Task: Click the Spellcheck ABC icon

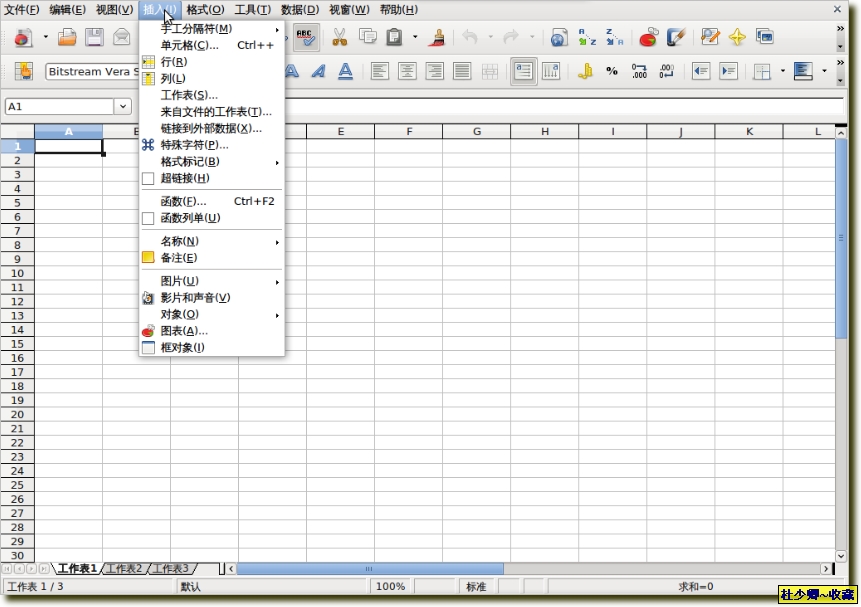Action: click(306, 38)
